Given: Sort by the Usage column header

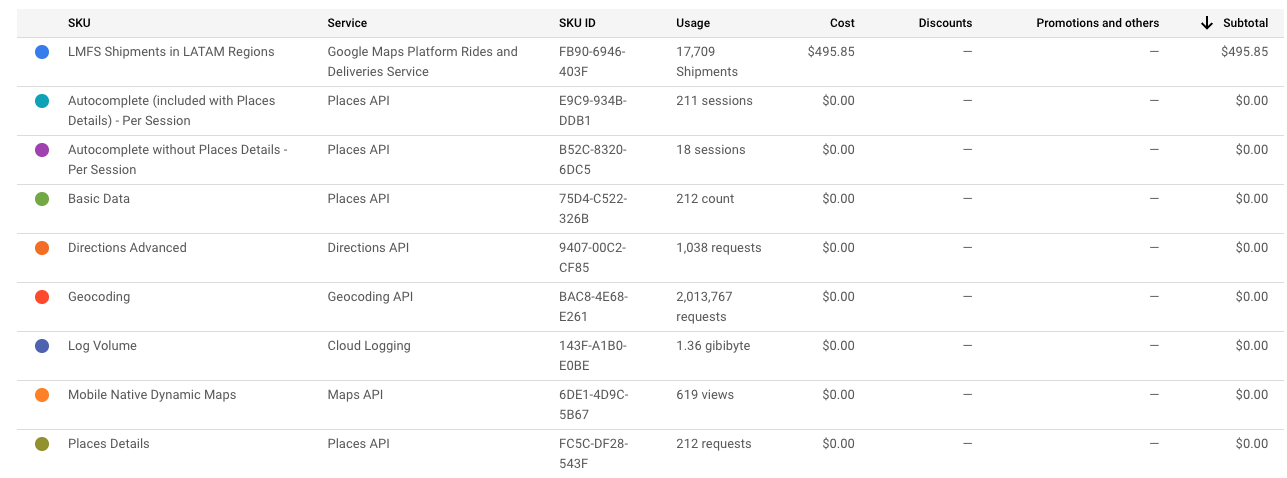Looking at the screenshot, I should click(x=694, y=23).
